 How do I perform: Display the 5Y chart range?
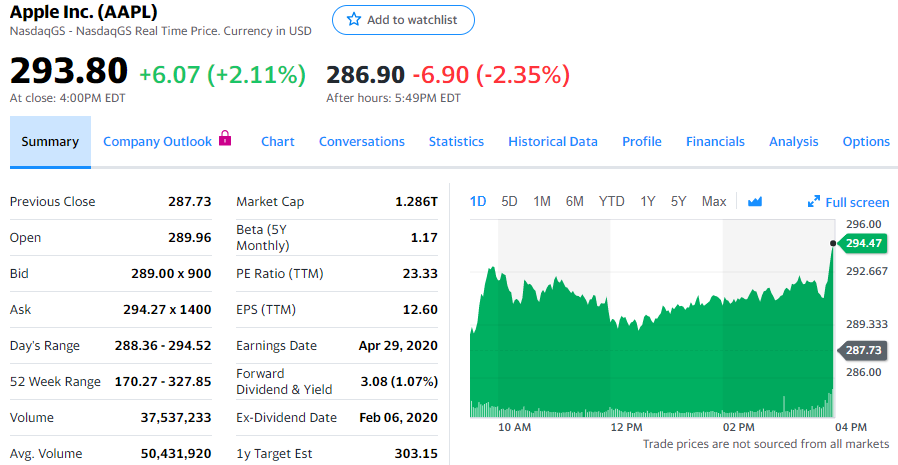pyautogui.click(x=679, y=201)
